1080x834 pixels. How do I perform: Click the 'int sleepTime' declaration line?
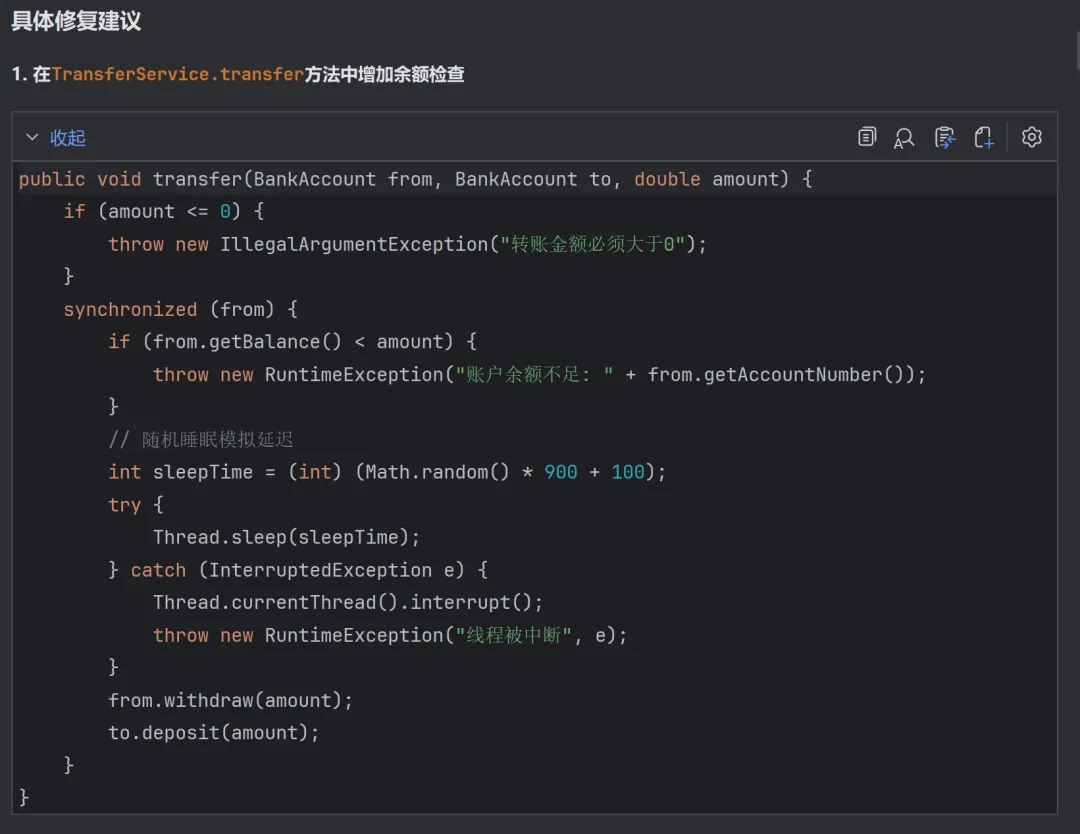pos(386,472)
